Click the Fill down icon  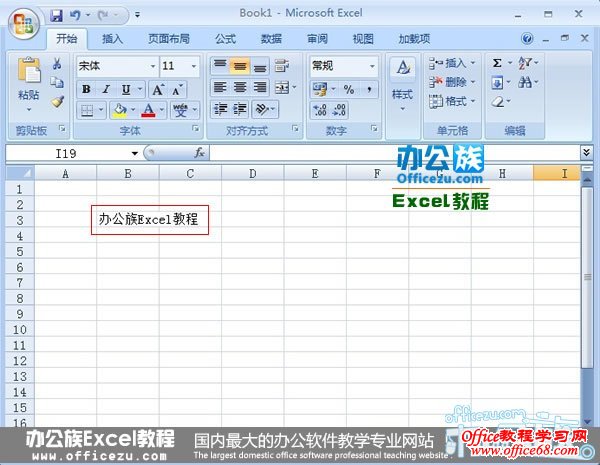497,82
